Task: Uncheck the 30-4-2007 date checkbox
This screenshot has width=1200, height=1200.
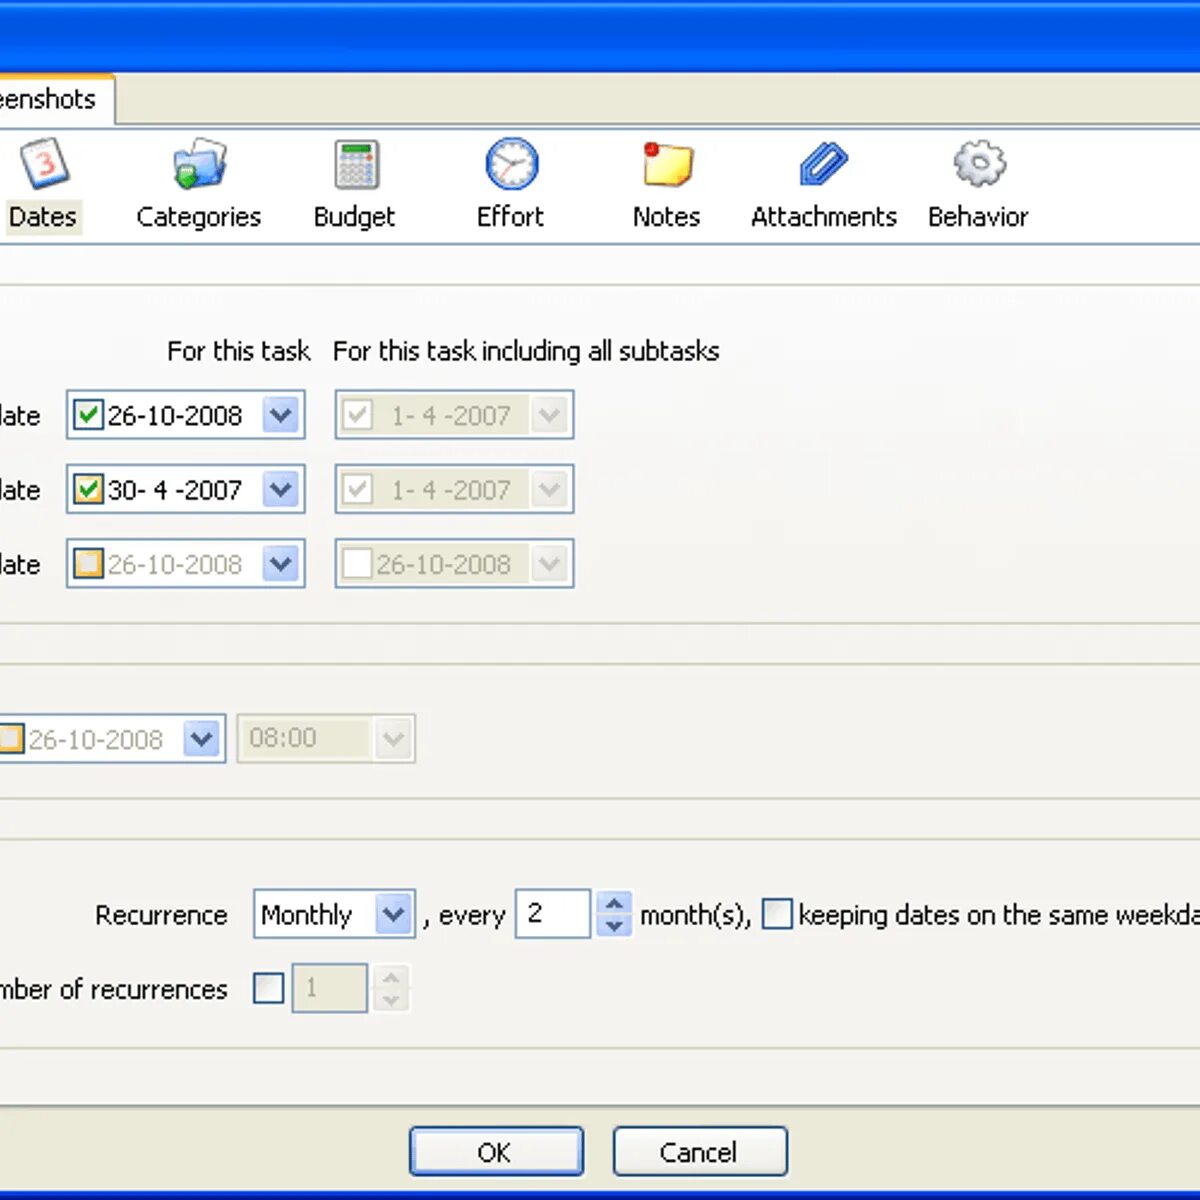Action: pyautogui.click(x=88, y=490)
